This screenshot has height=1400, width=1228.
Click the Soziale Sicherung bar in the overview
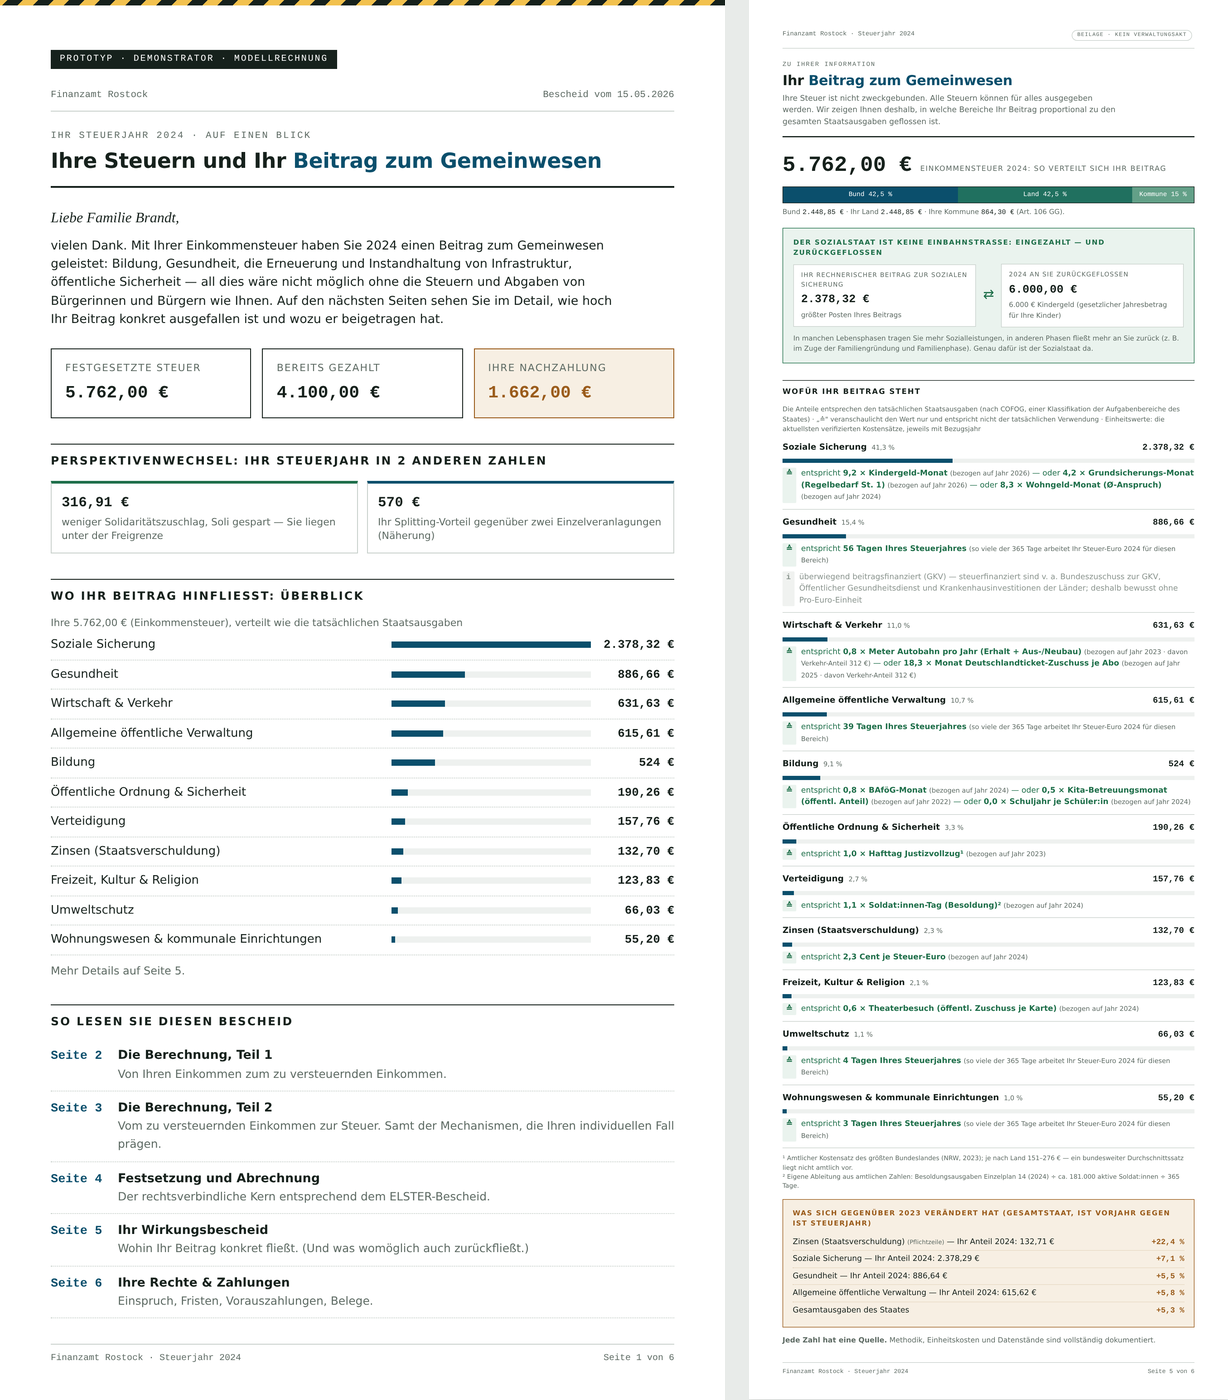(x=491, y=645)
